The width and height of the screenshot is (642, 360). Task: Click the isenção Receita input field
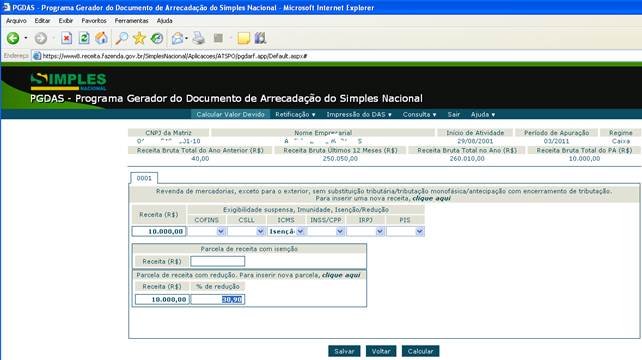click(217, 261)
